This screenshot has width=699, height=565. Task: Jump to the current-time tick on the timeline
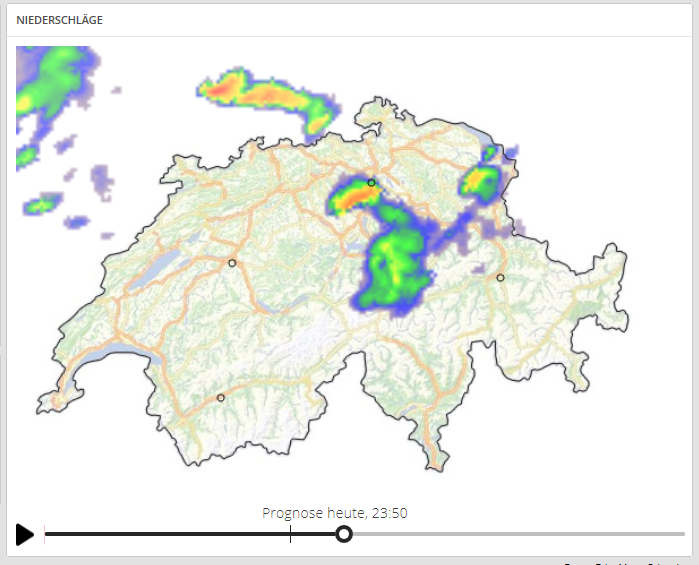291,534
